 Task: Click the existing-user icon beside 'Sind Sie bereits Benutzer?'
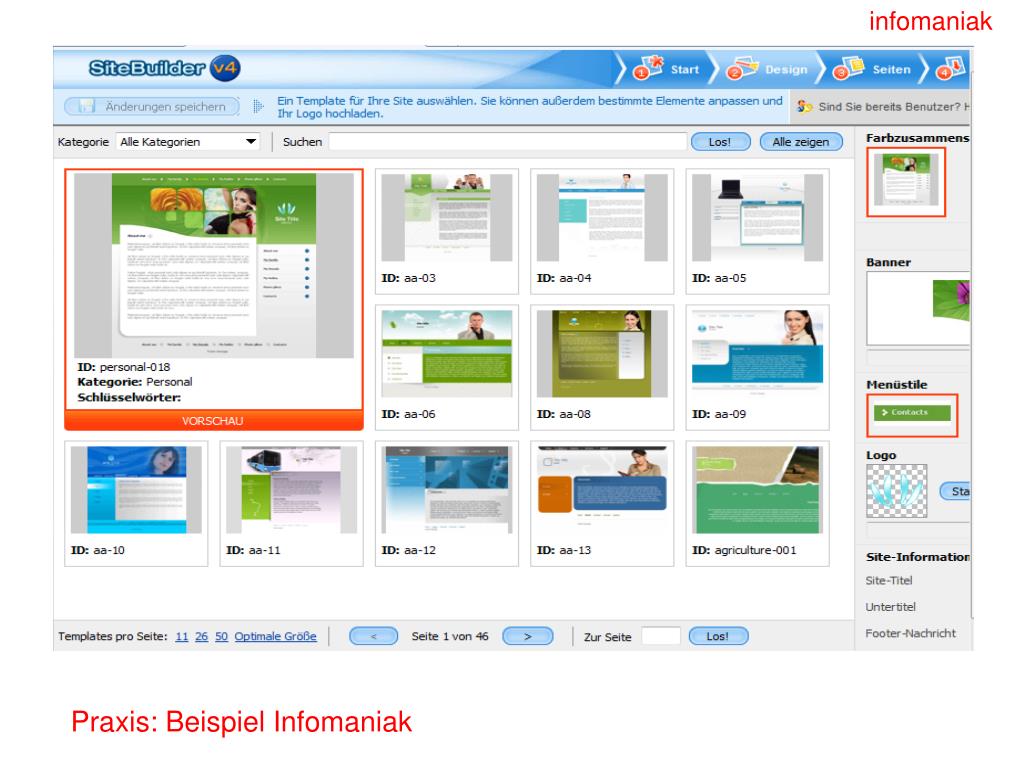[x=805, y=106]
